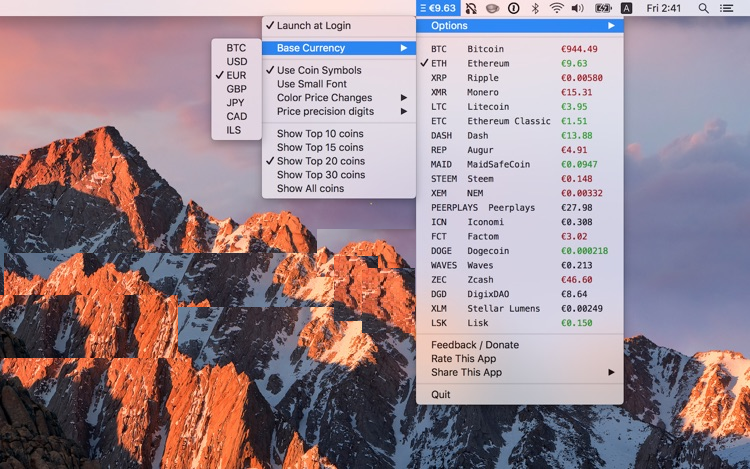Screen dimensions: 750x469
Task: Select the Litecoin LTC row
Action: 519,107
